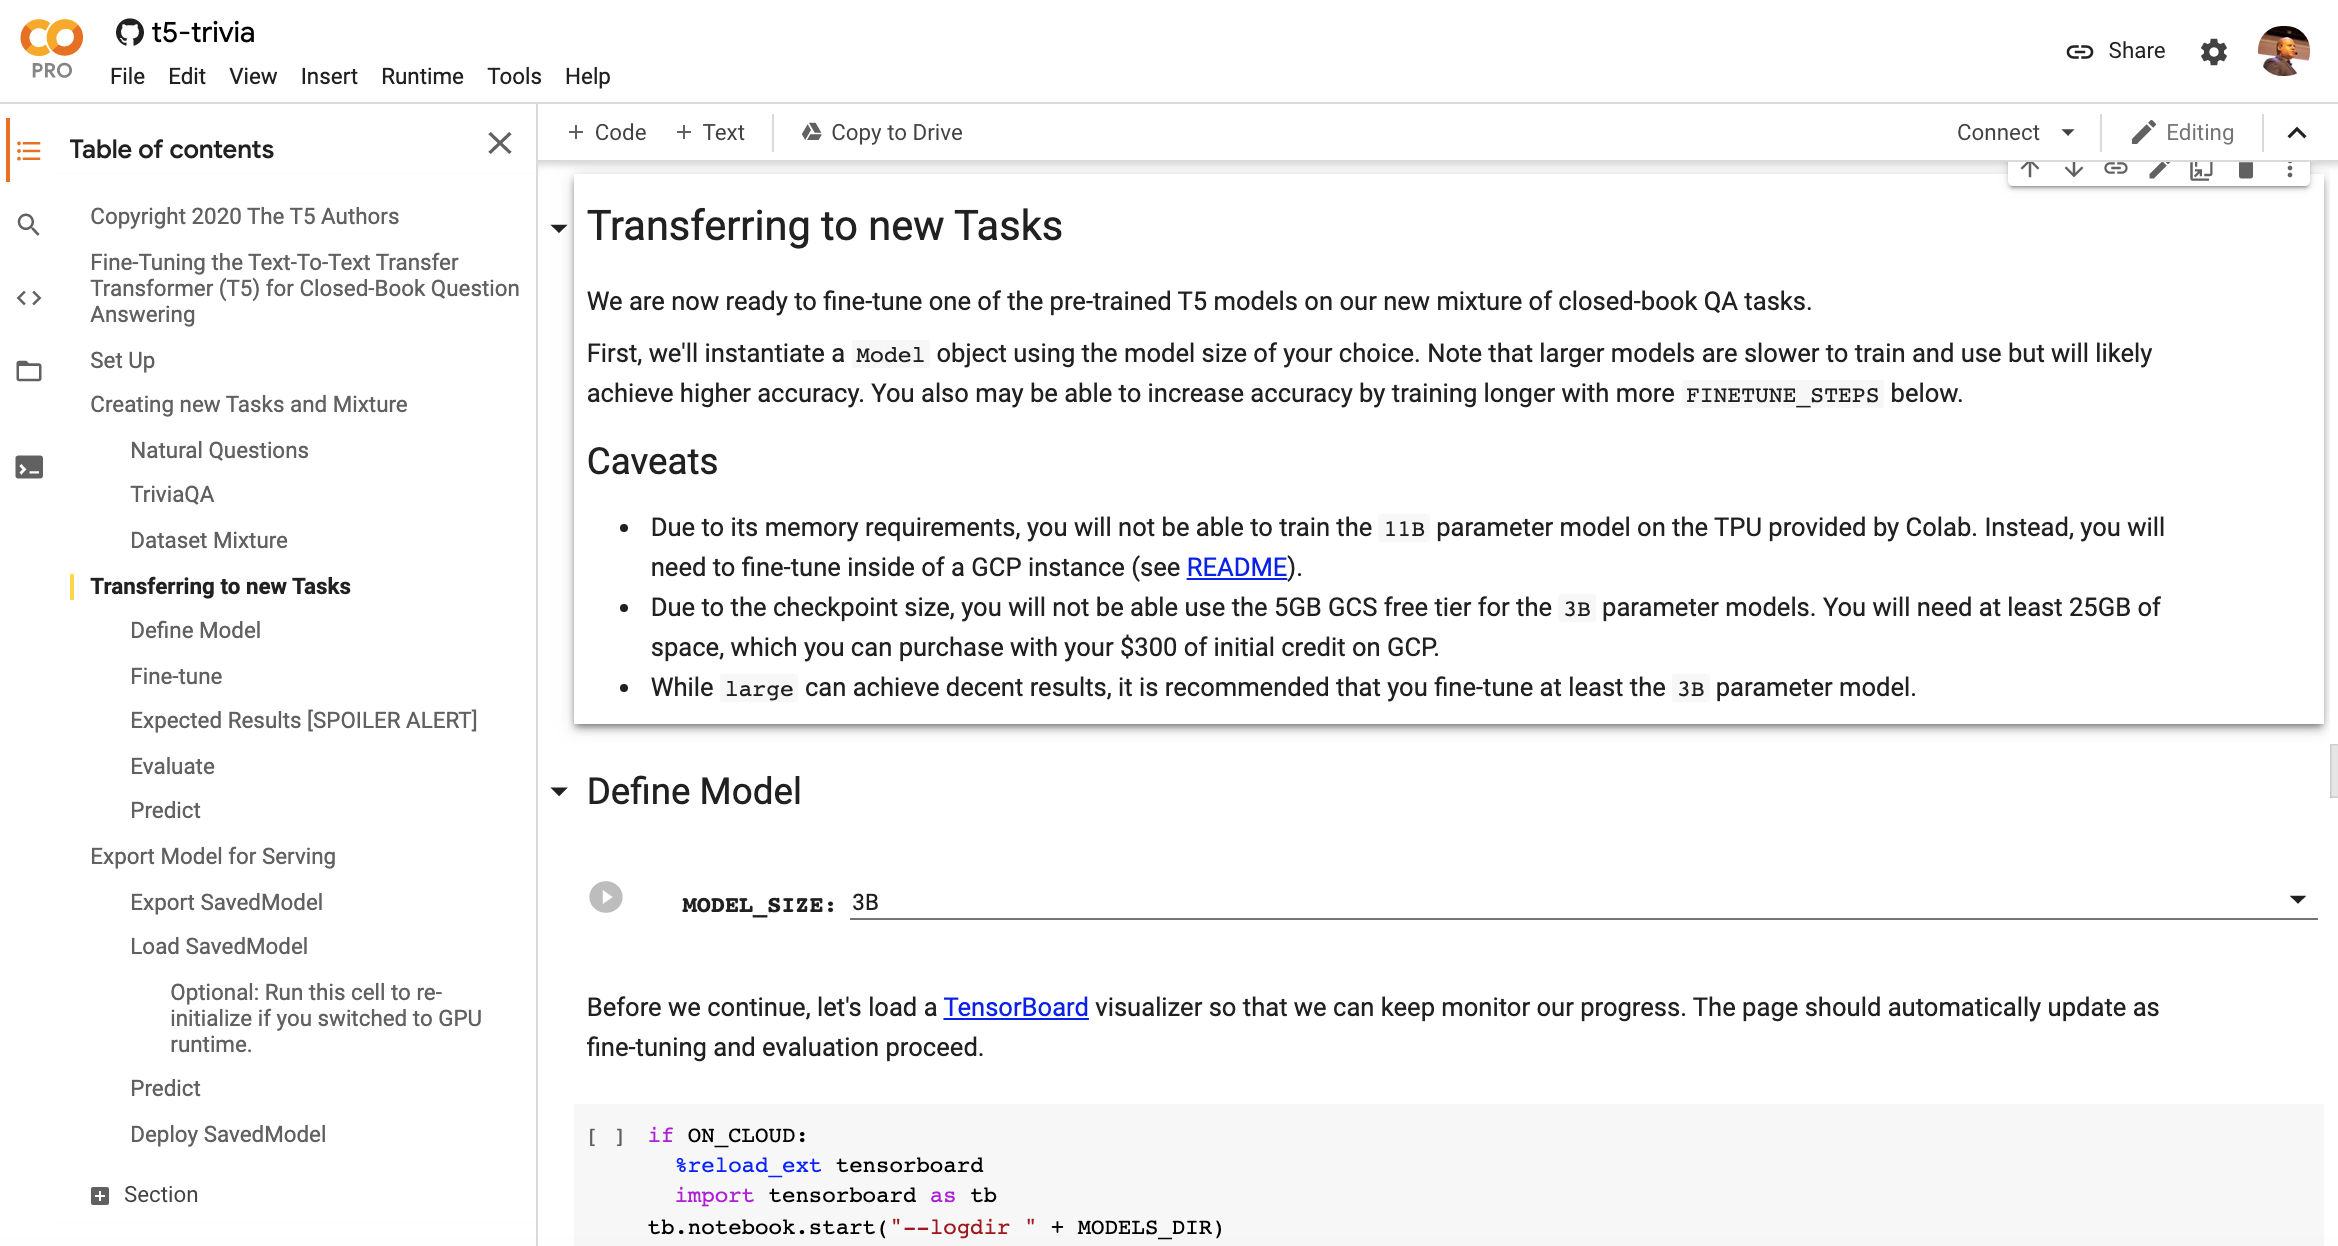
Task: Collapse the header with the top-right chevron
Action: (2297, 133)
